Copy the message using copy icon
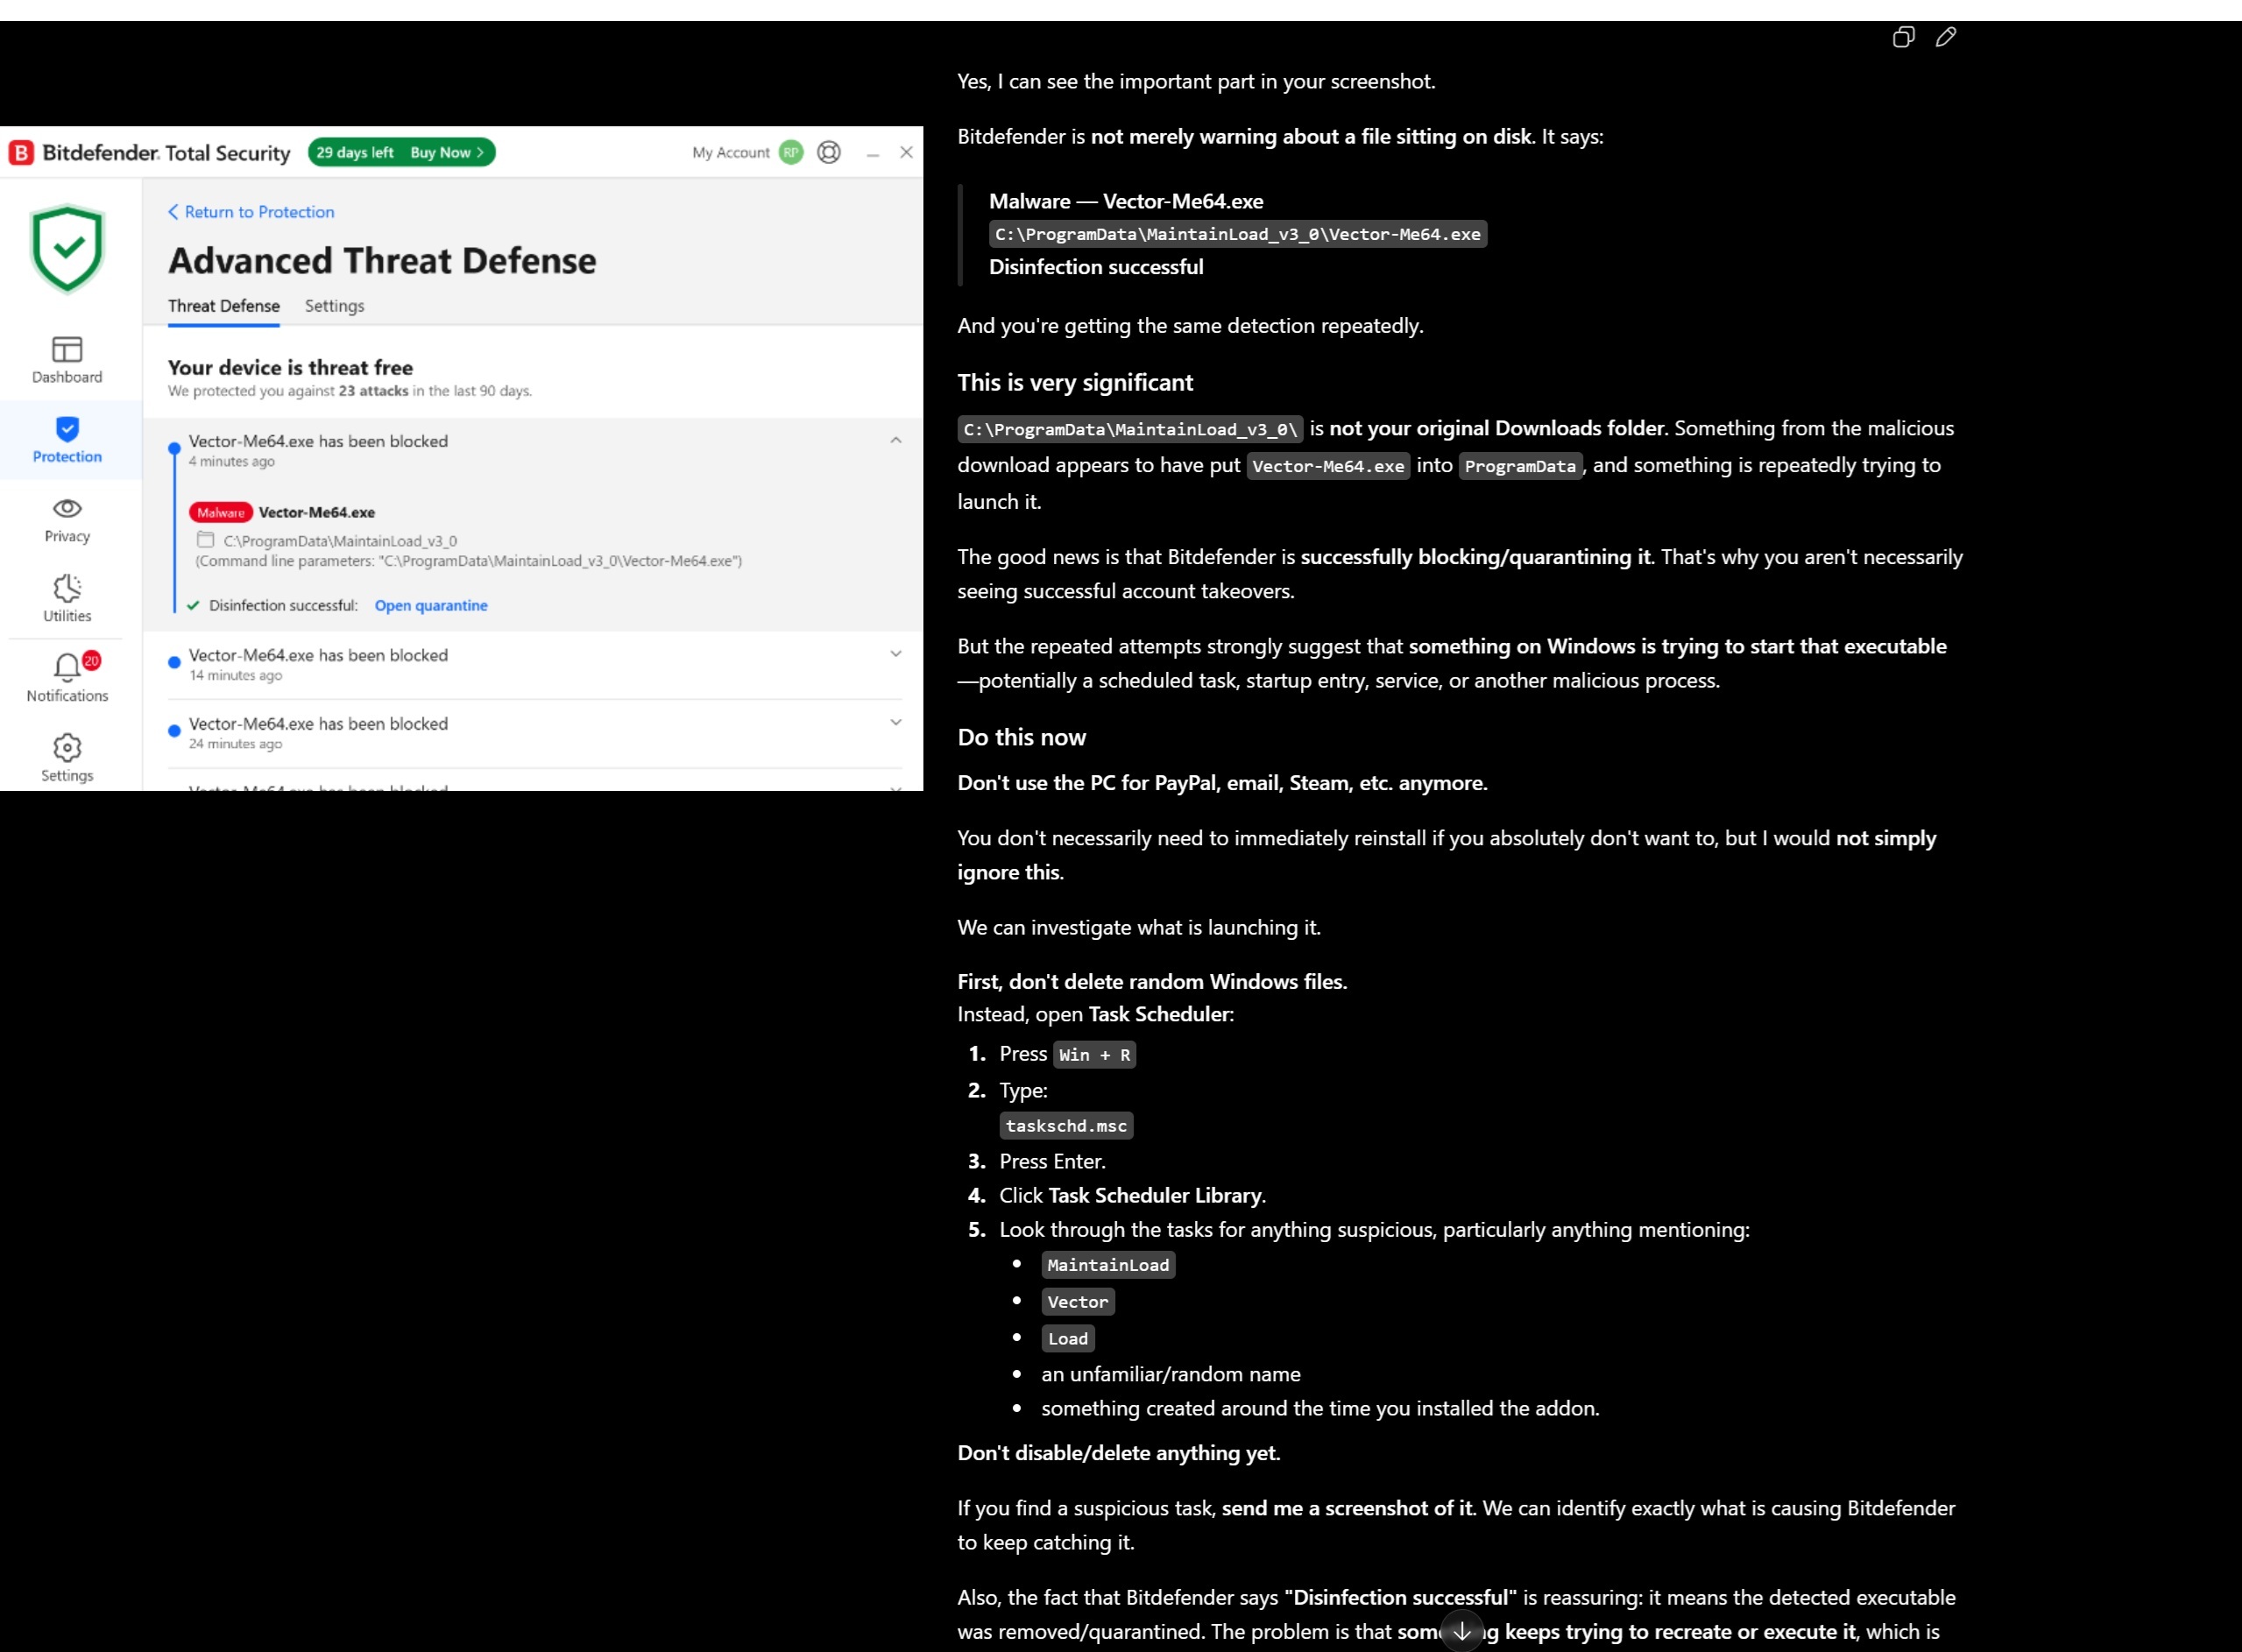The width and height of the screenshot is (2242, 1652). (x=1904, y=37)
